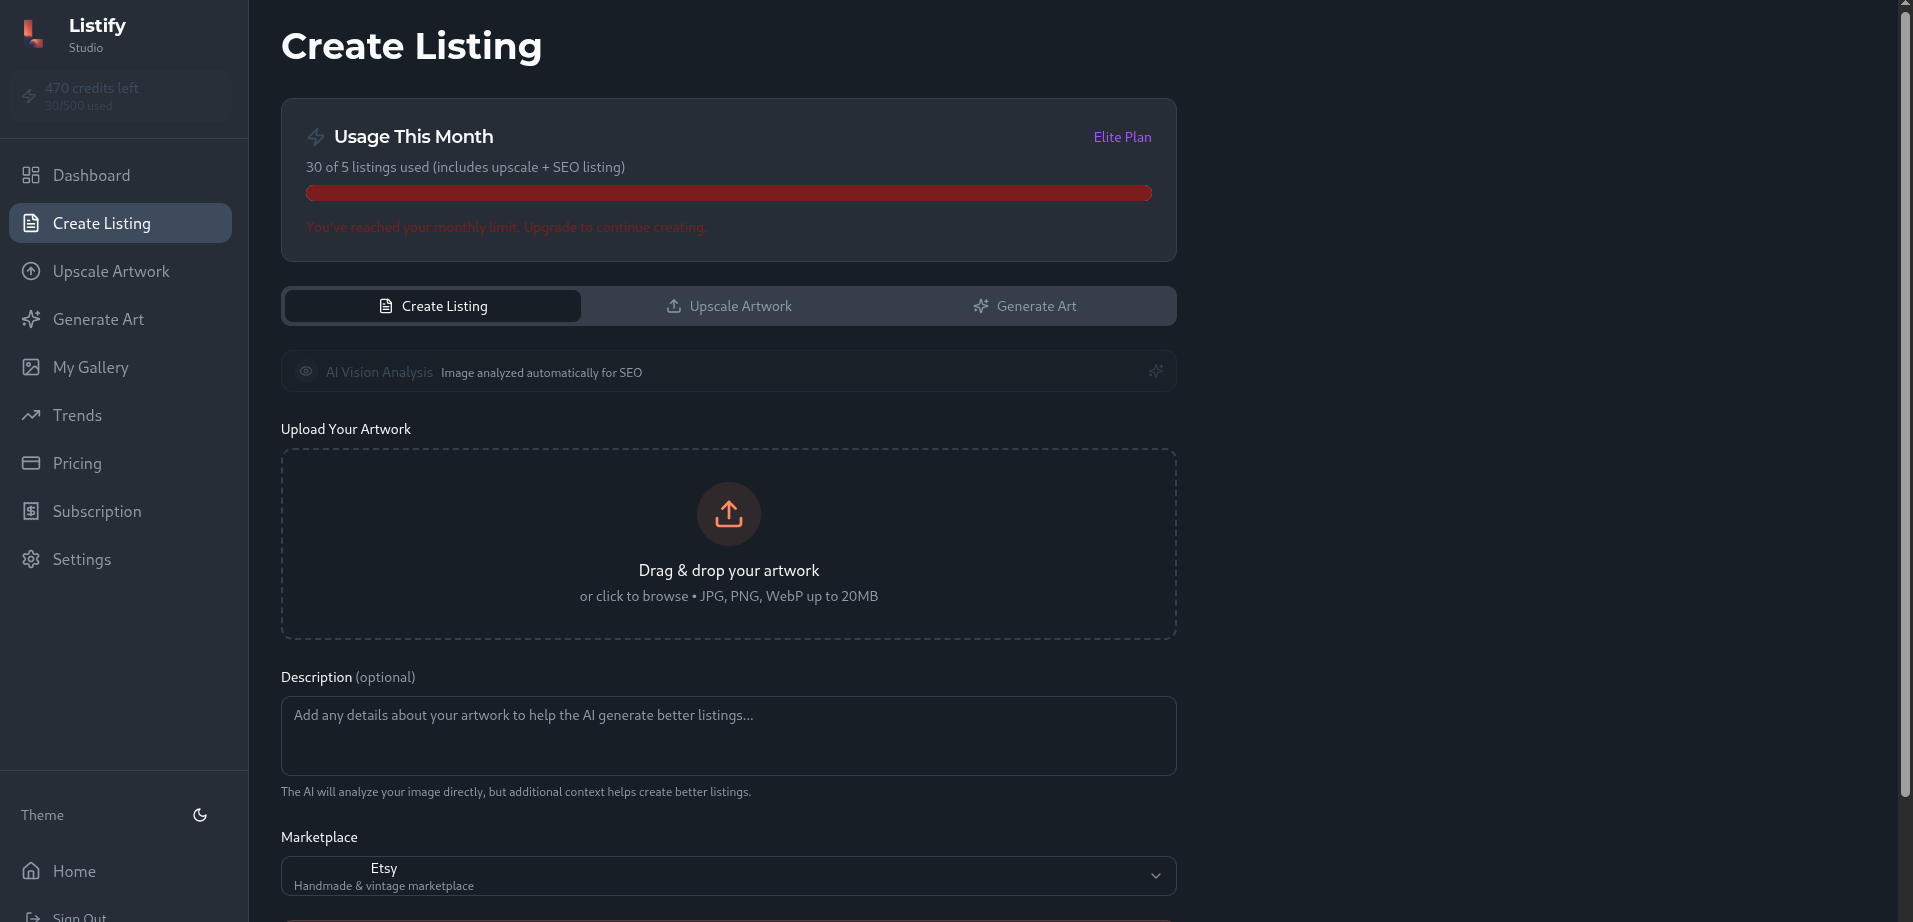
Task: Toggle the AI Vision Analysis eye icon
Action: pyautogui.click(x=305, y=371)
